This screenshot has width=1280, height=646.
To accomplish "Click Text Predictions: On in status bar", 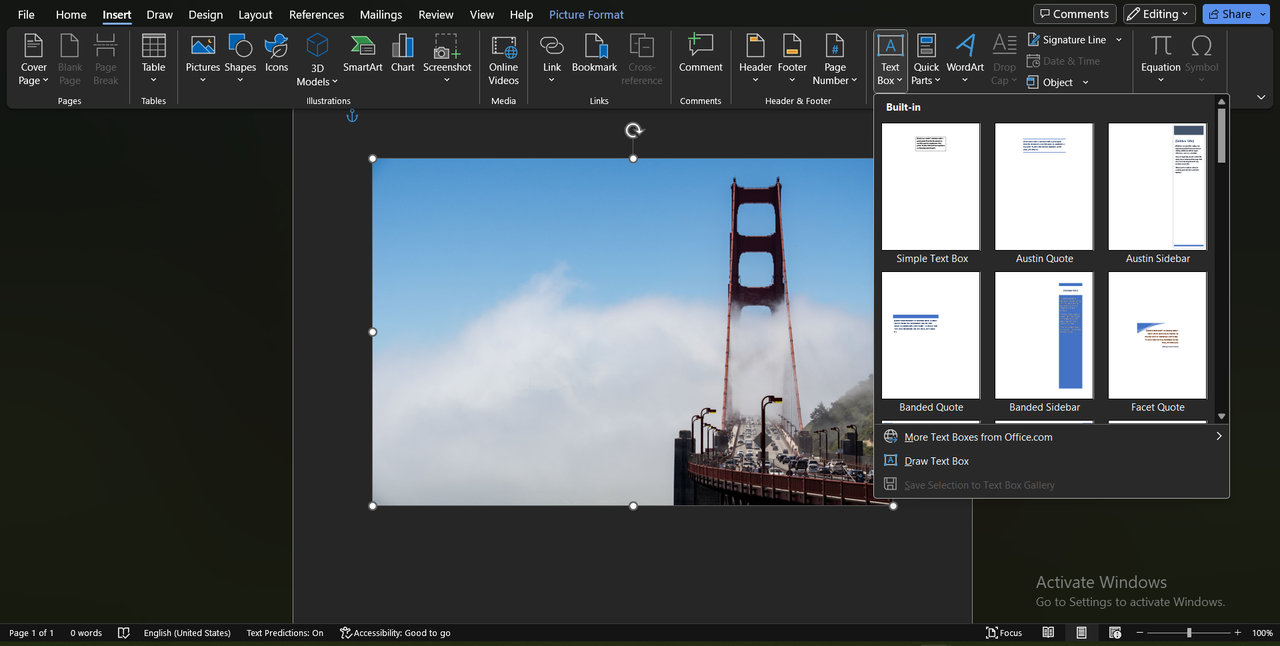I will tap(285, 633).
